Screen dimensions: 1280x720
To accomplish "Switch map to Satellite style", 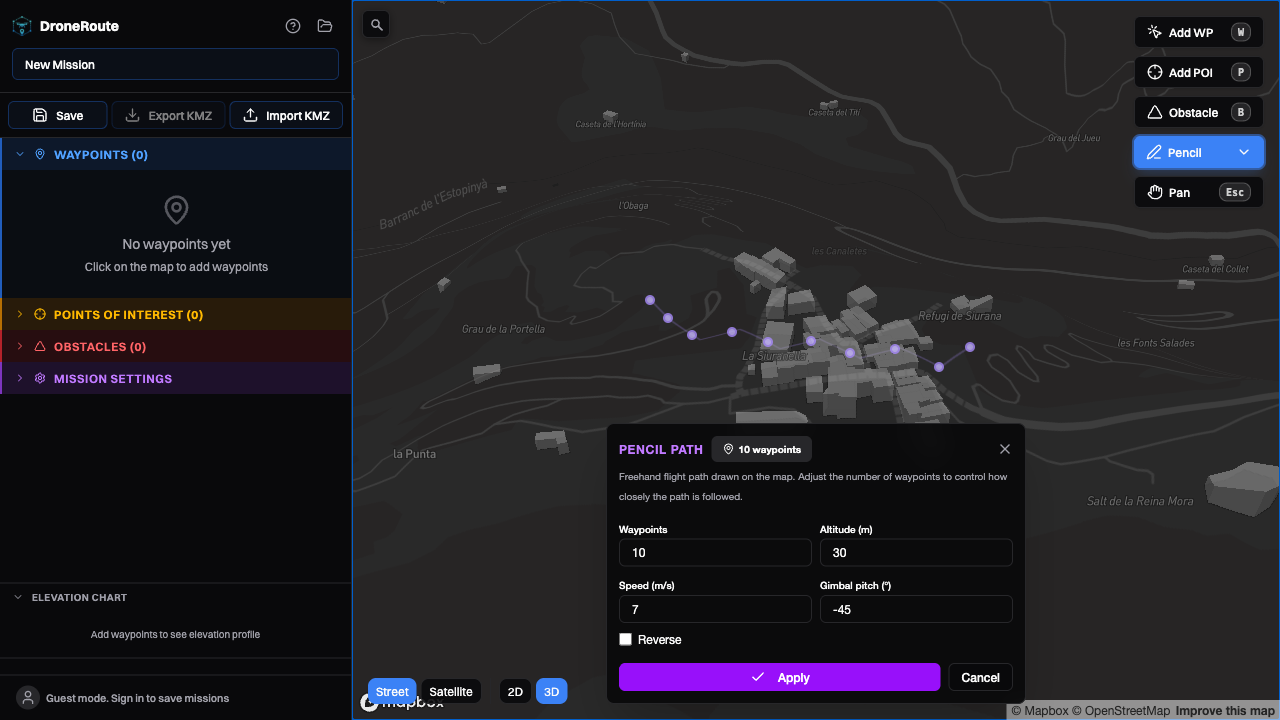I will coord(451,692).
